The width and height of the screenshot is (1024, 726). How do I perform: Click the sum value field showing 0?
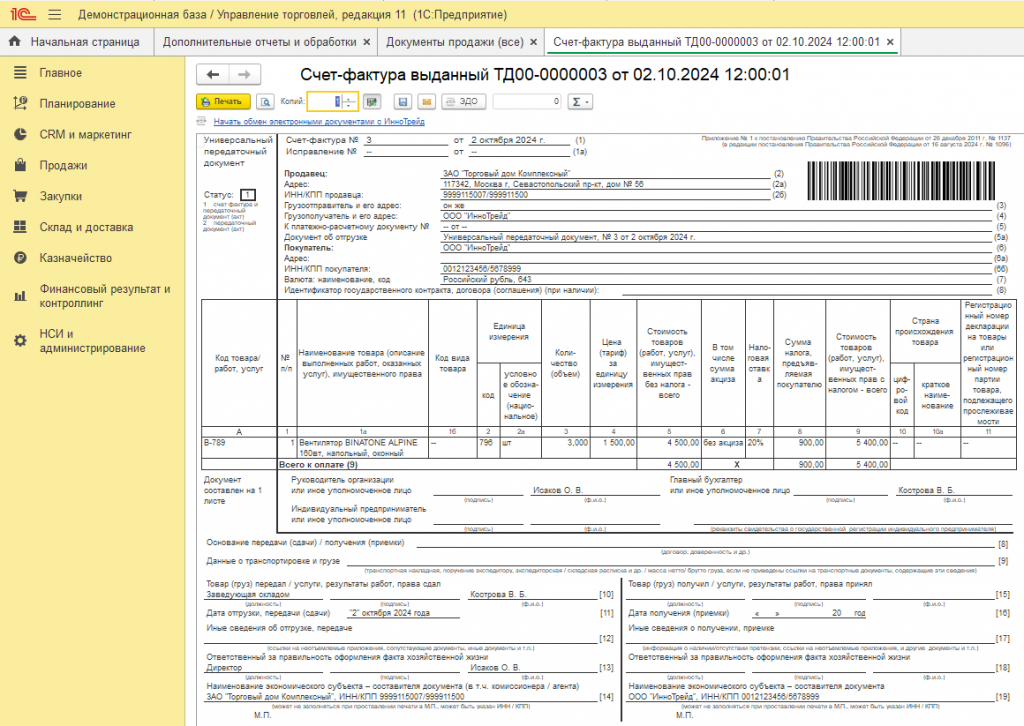(x=527, y=102)
